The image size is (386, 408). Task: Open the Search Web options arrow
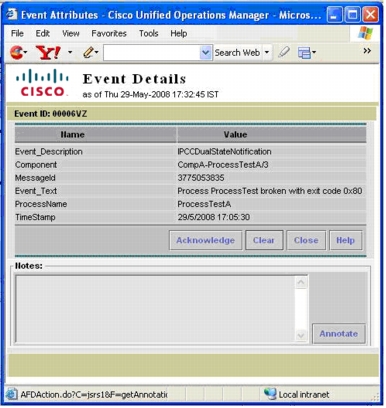point(267,53)
